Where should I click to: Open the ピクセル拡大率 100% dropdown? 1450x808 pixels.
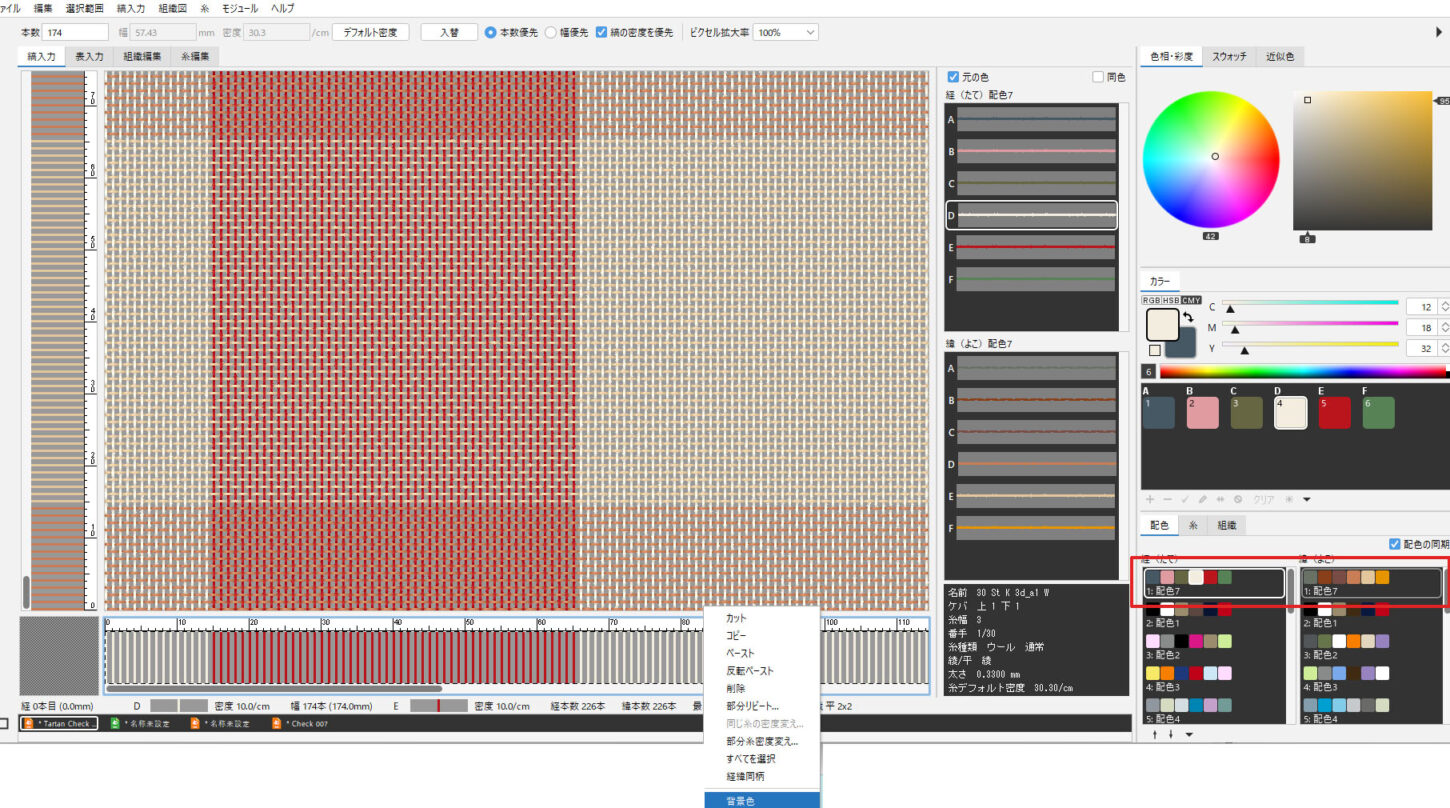tap(785, 32)
